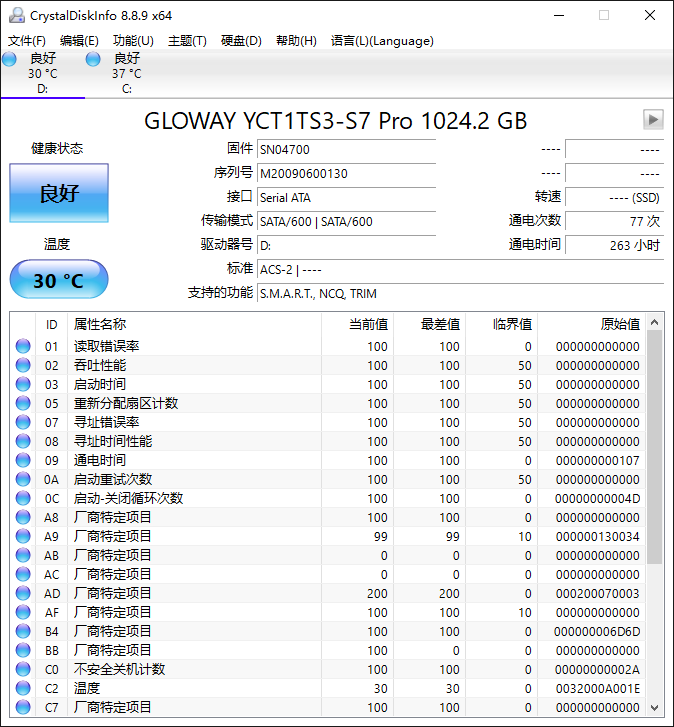Open the 语言(L)(Language) menu

[382, 41]
